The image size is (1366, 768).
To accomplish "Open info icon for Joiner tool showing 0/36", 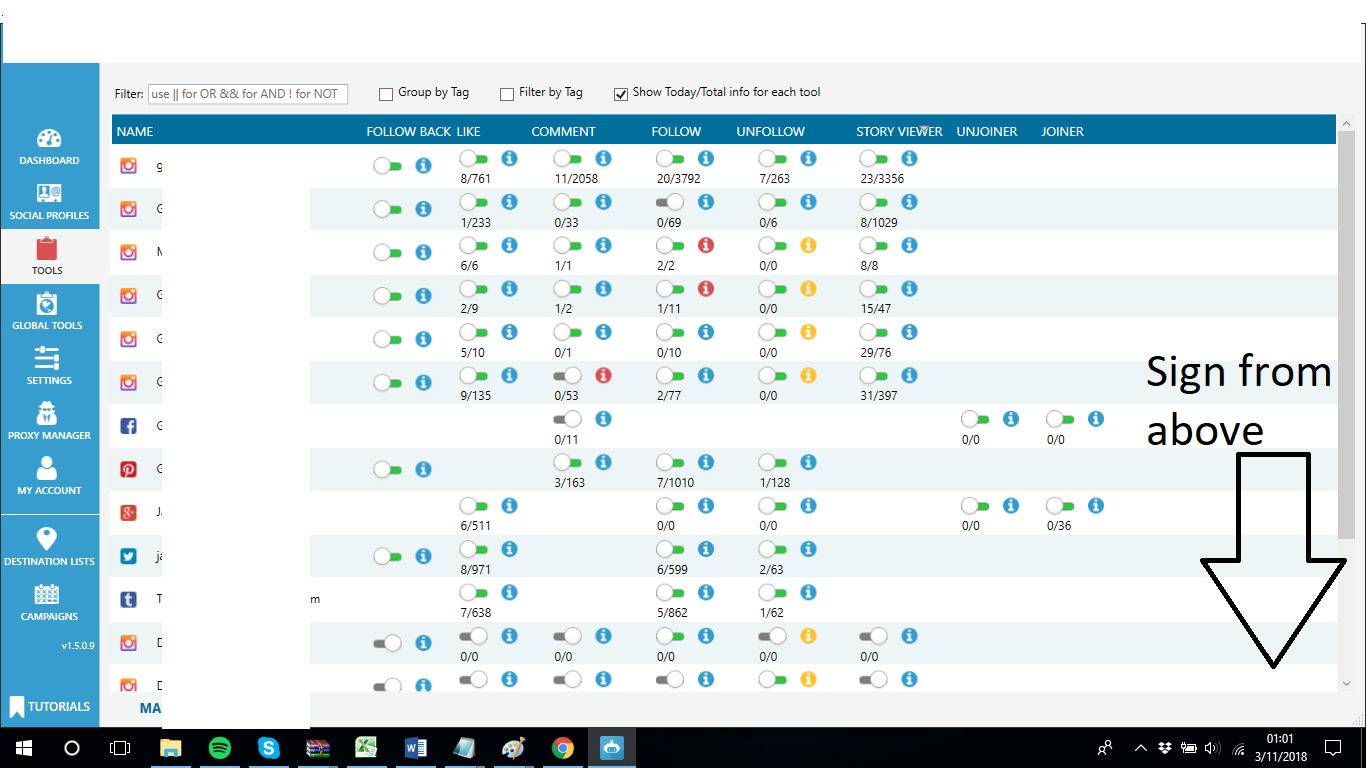I will [1095, 506].
